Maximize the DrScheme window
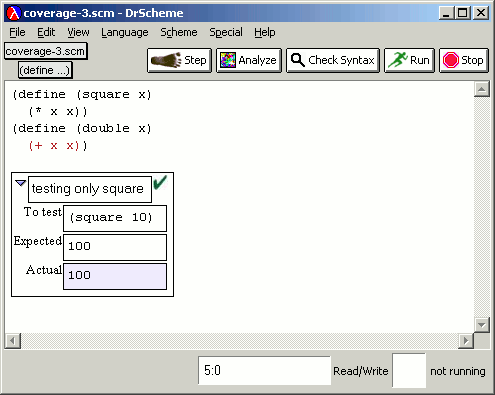The width and height of the screenshot is (495, 395). pos(463,13)
